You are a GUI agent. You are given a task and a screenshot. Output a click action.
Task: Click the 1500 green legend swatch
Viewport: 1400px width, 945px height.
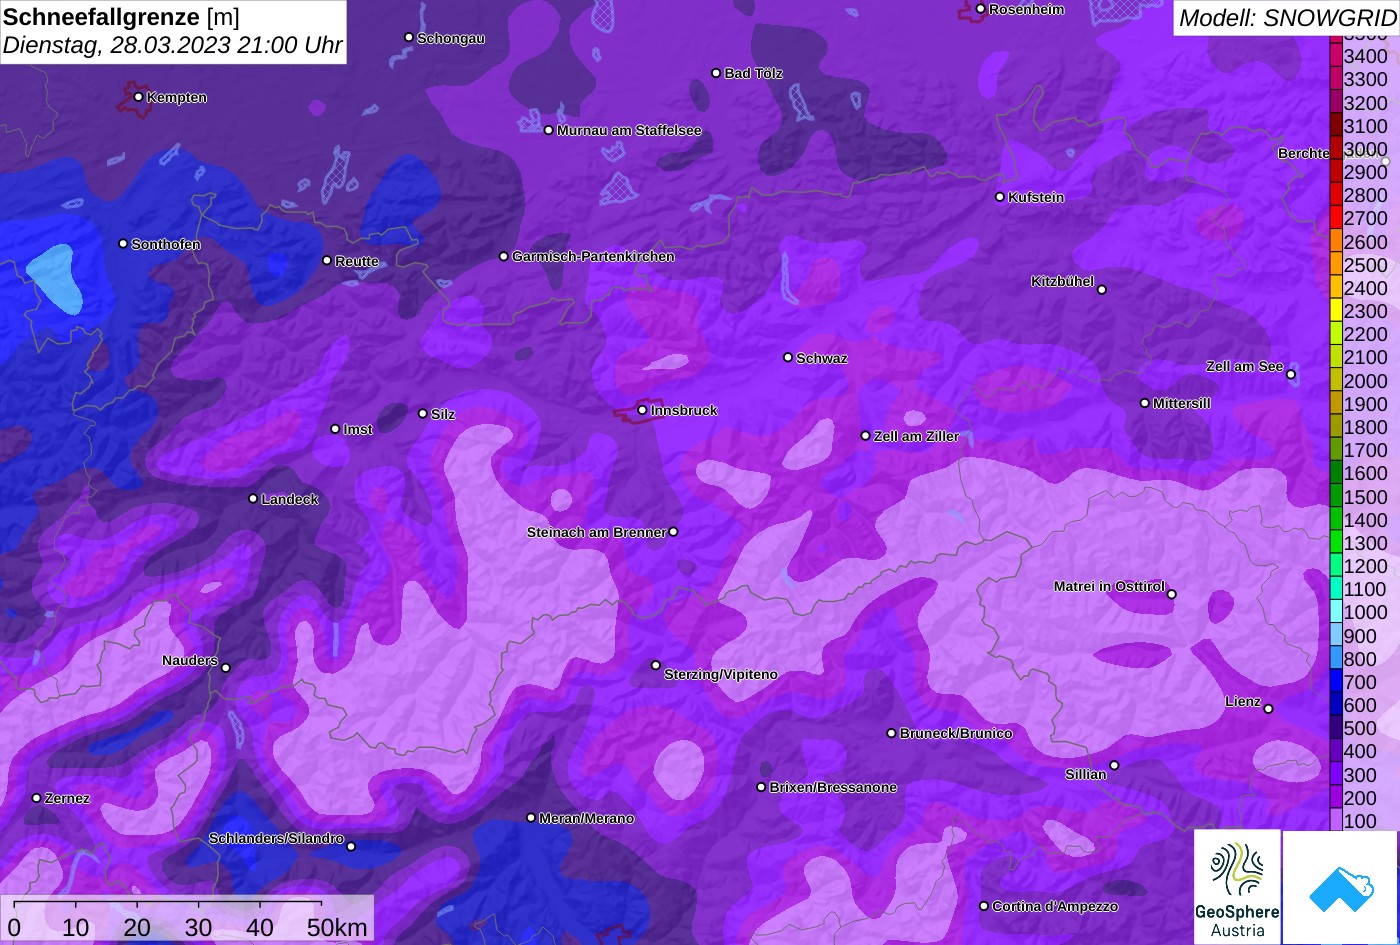coord(1335,497)
